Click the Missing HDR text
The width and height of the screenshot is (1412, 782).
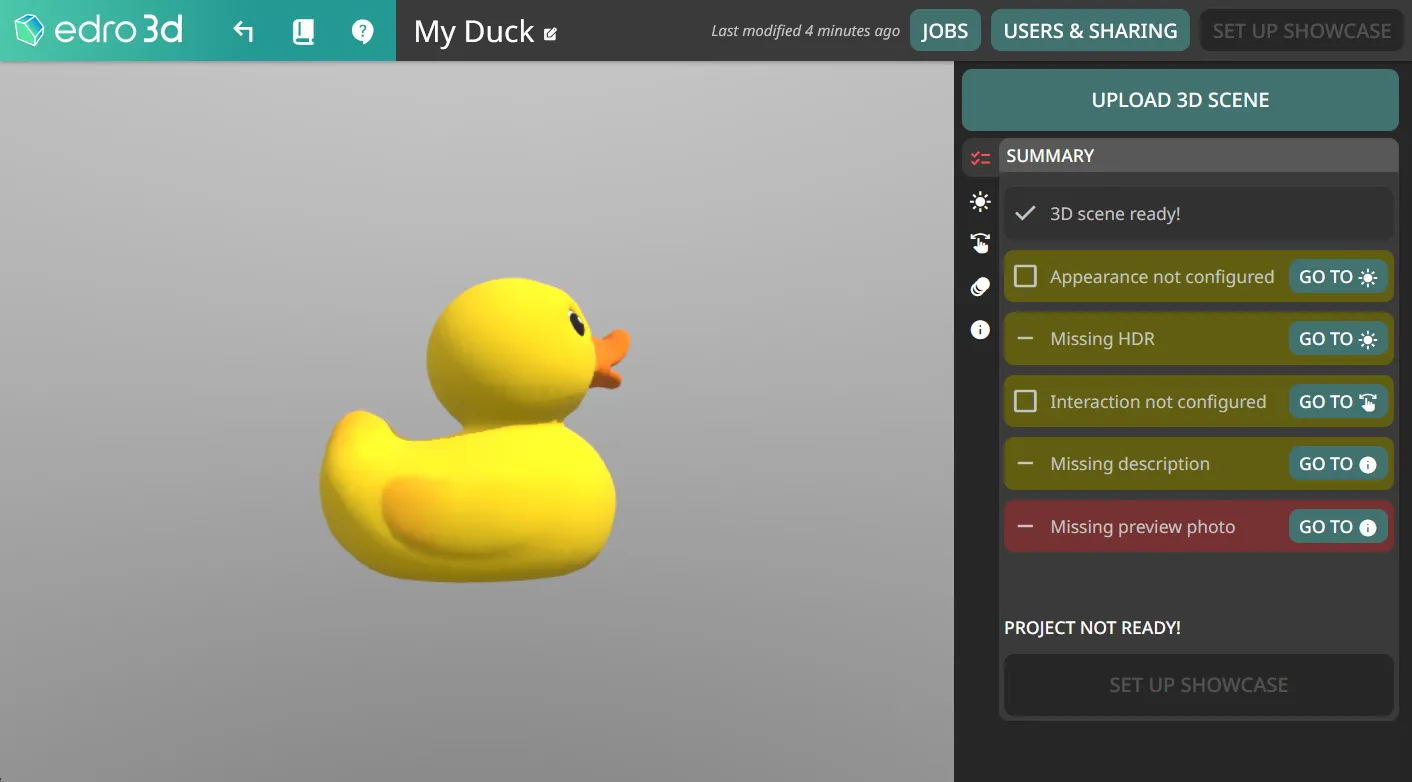coord(1102,339)
